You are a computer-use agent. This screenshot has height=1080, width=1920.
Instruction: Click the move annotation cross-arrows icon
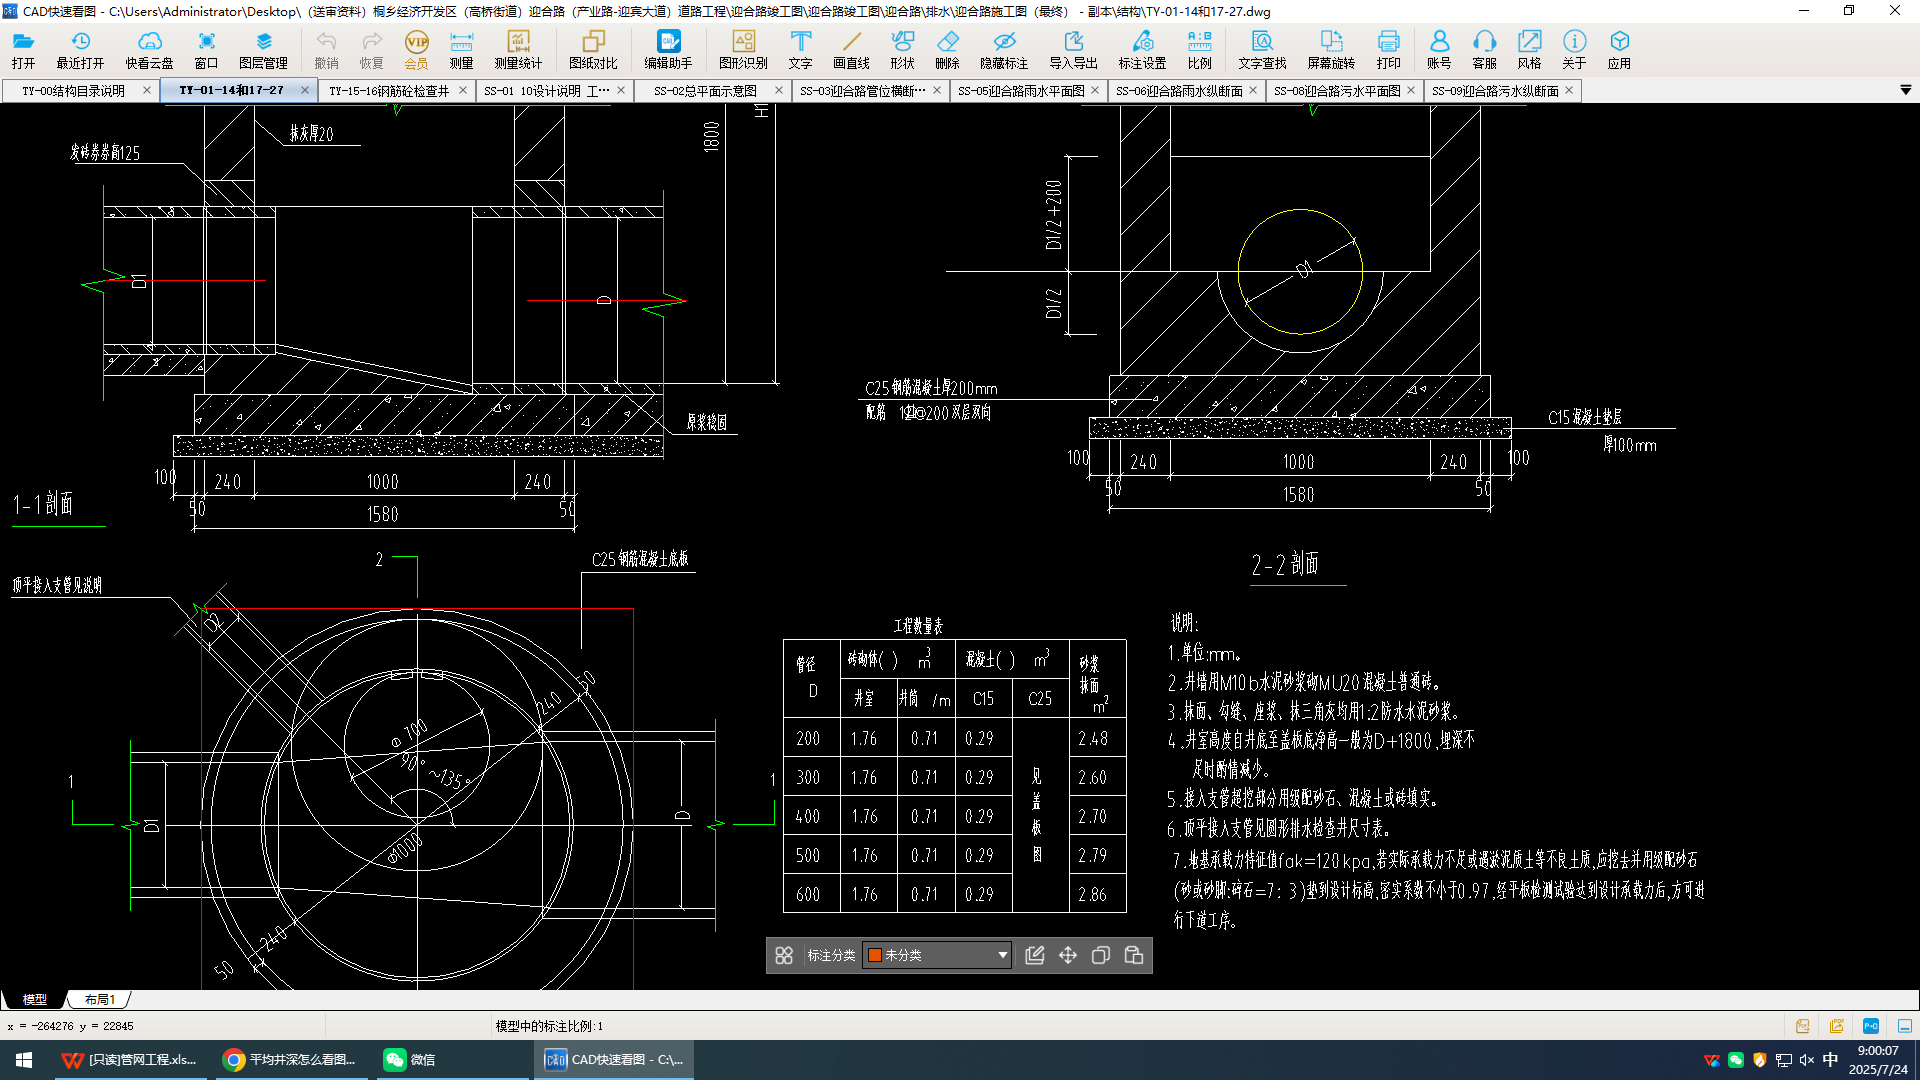(1068, 955)
